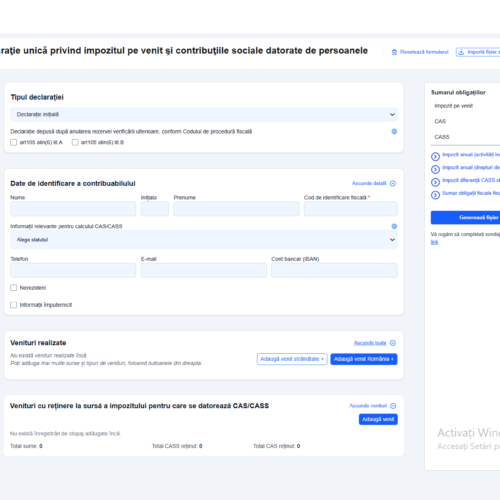Viewport: 500px width, 500px height.
Task: Focus the Cod de identificare fiscală field
Action: 351,209
